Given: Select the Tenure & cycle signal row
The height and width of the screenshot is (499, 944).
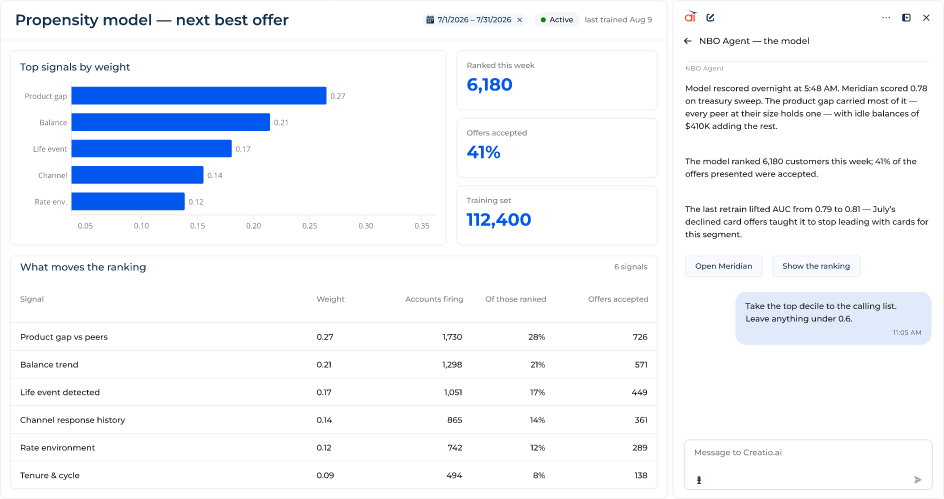Looking at the screenshot, I should pyautogui.click(x=334, y=476).
